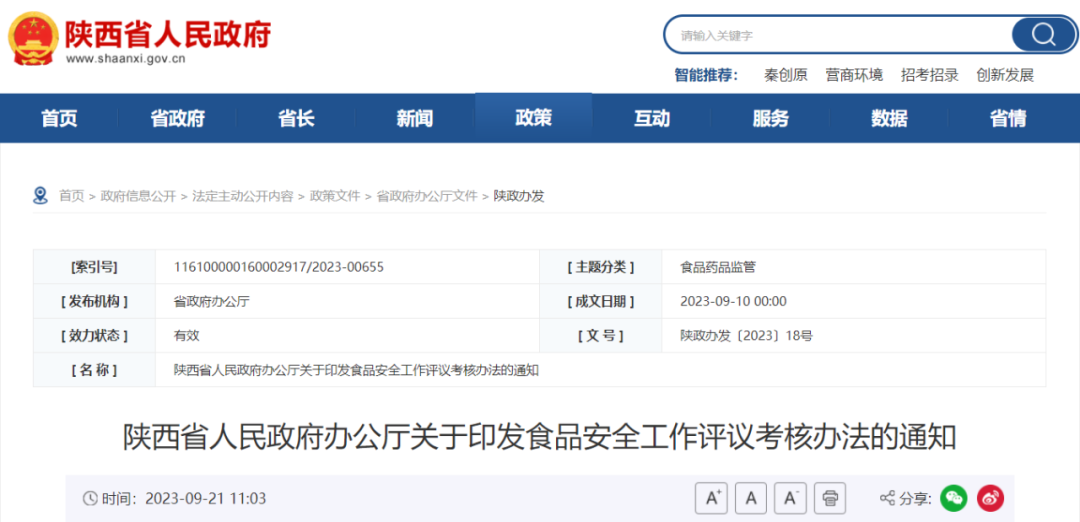Click the Shaanxi government emblem logo

tap(33, 38)
